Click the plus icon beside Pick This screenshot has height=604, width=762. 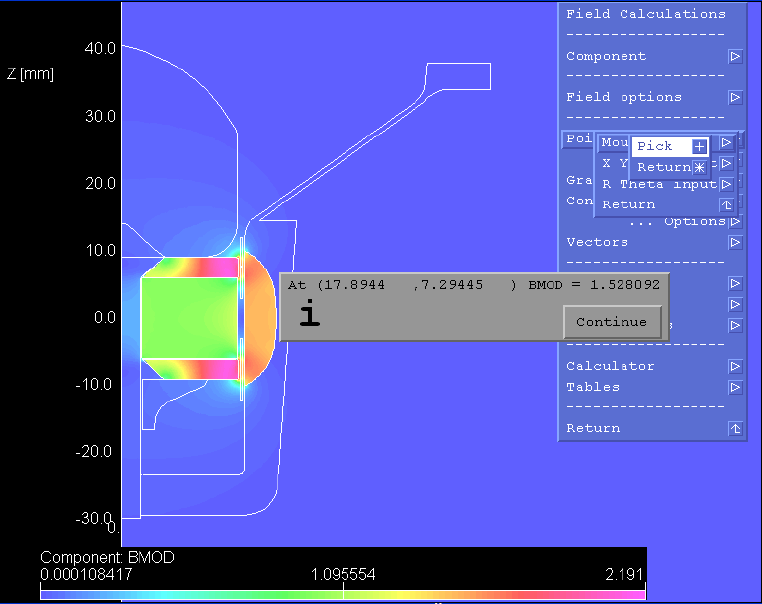click(x=699, y=146)
